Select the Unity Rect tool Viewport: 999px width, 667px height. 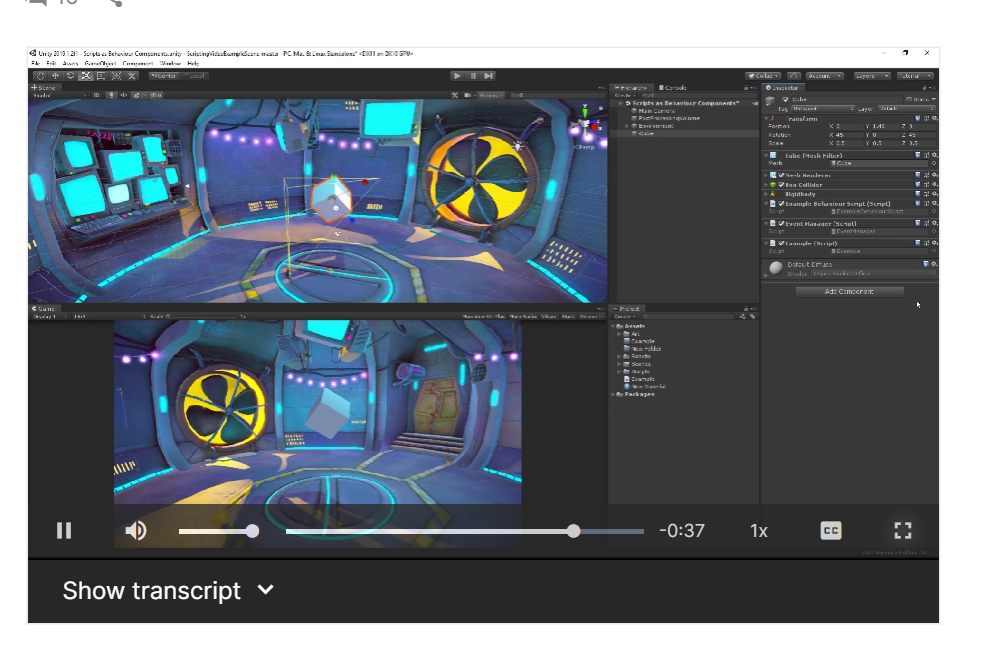pyautogui.click(x=101, y=76)
